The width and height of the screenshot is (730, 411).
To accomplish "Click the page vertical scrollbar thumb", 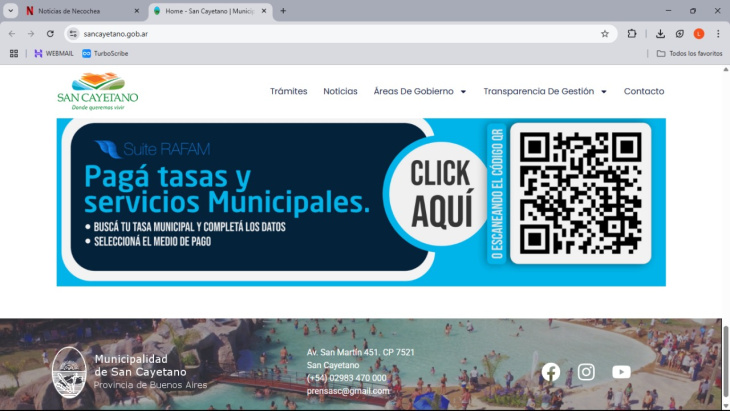I will click(x=725, y=361).
